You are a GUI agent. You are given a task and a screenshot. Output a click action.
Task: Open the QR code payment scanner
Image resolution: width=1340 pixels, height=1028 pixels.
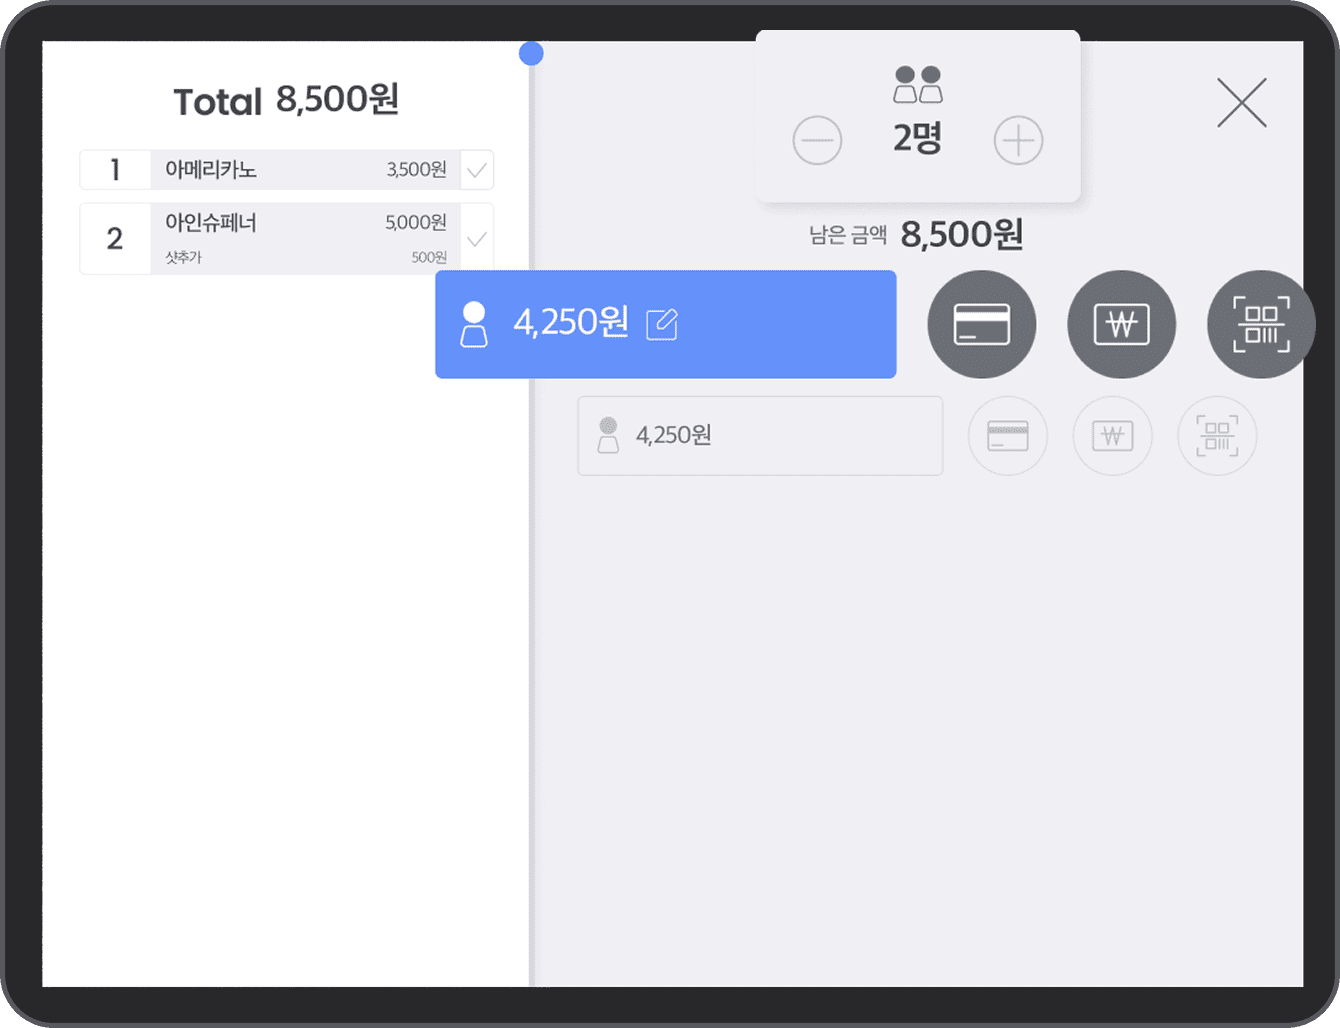pyautogui.click(x=1260, y=324)
